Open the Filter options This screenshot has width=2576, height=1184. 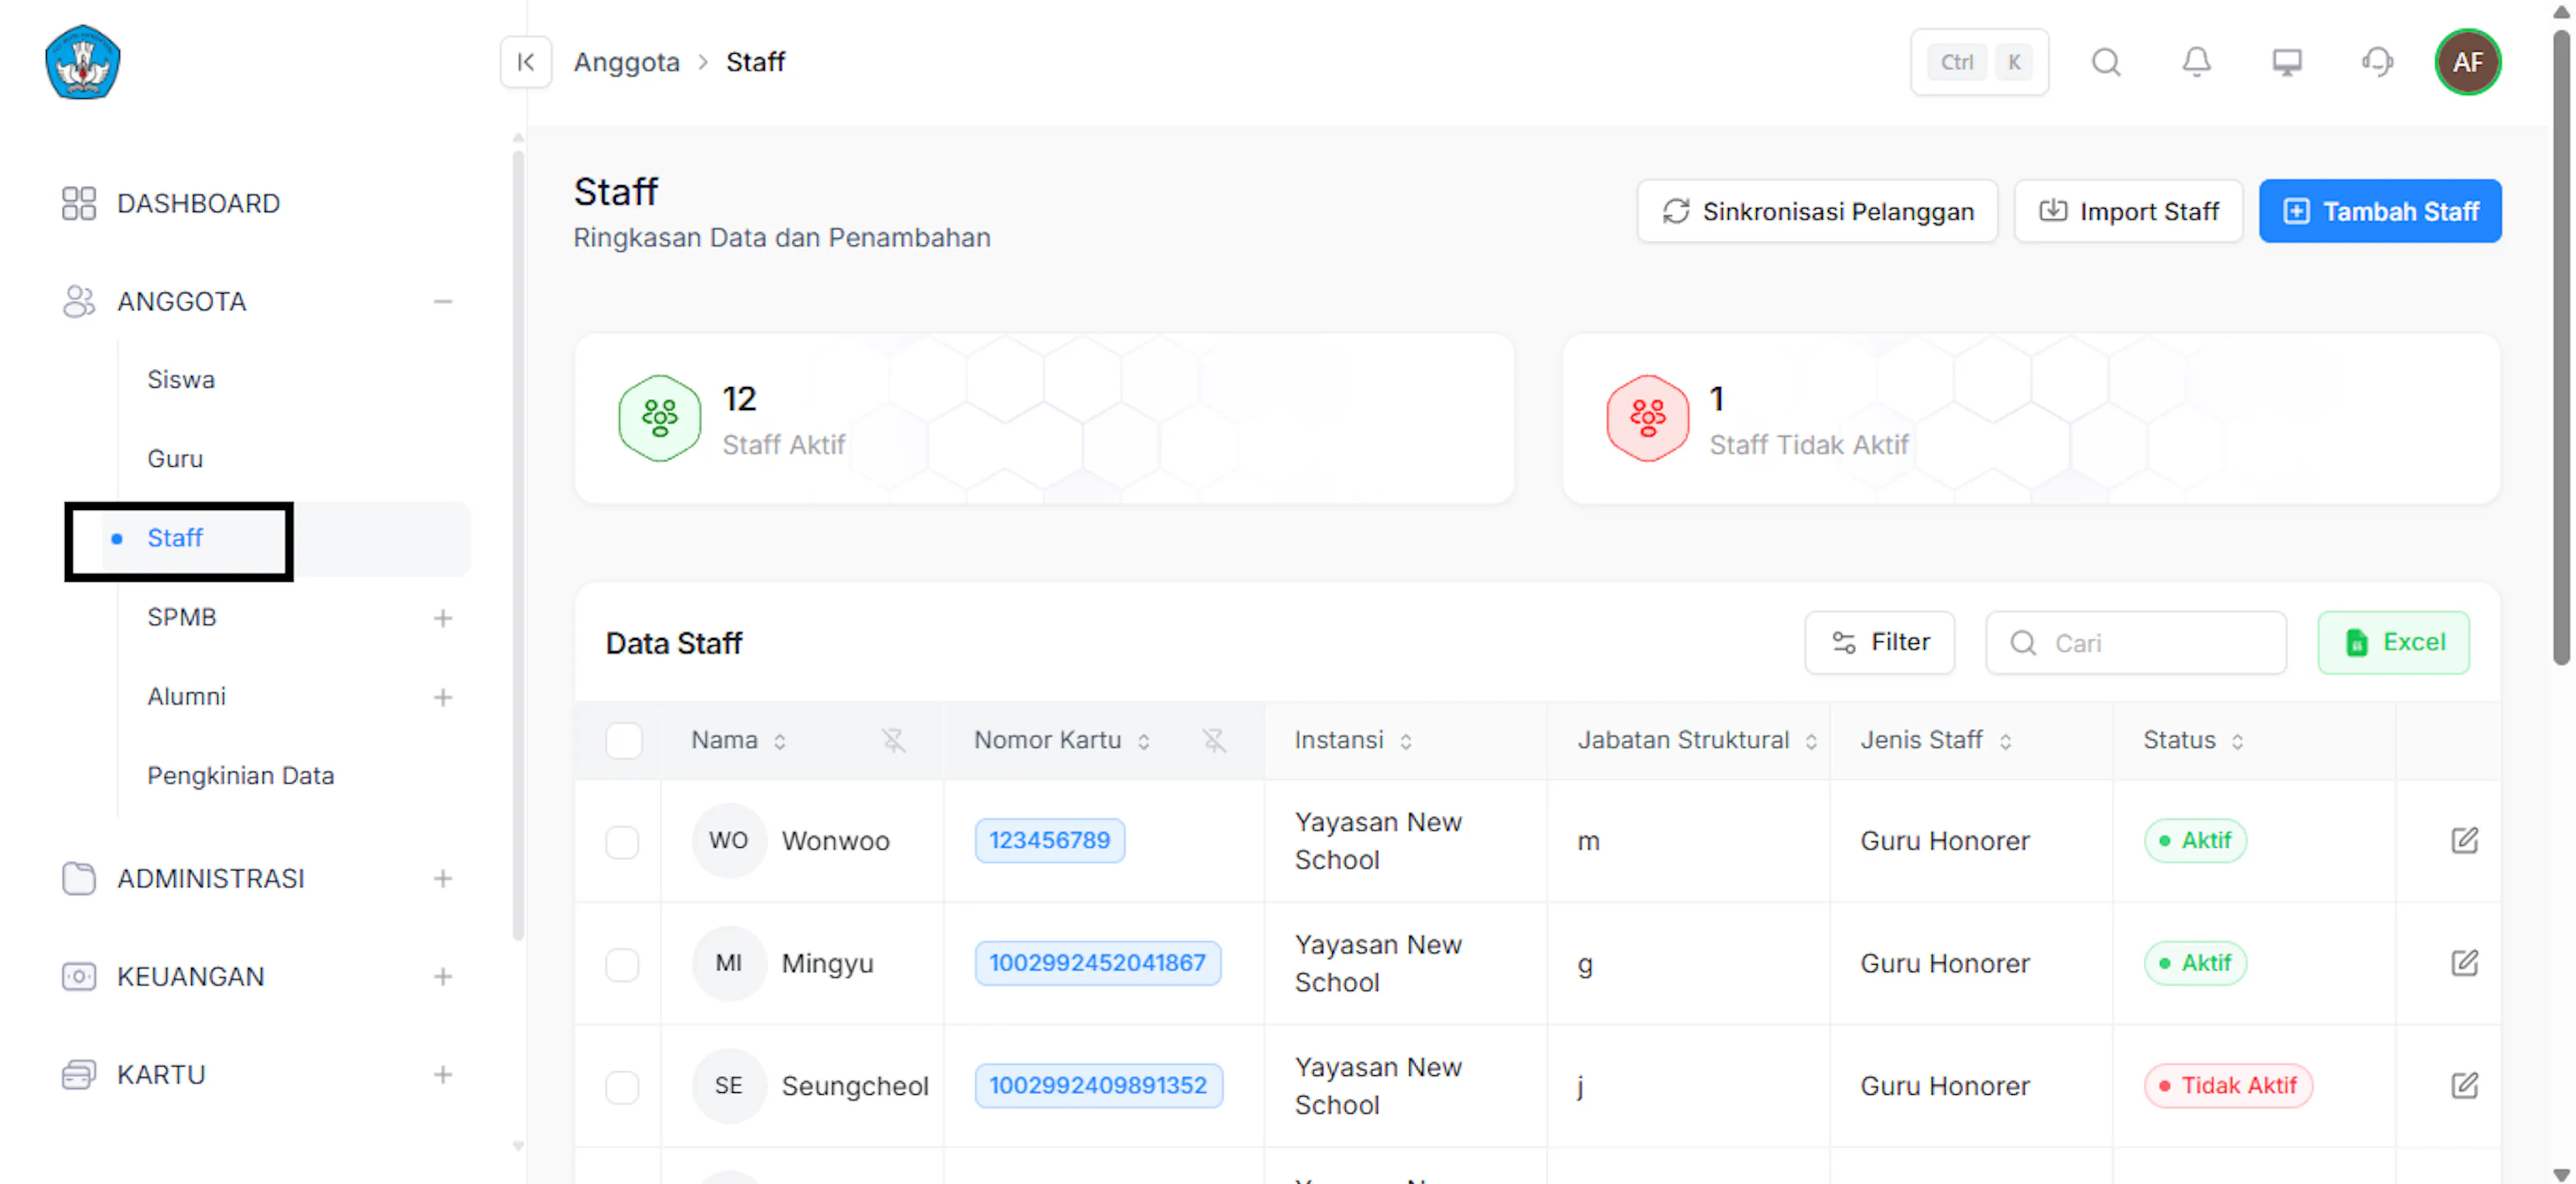click(1879, 642)
